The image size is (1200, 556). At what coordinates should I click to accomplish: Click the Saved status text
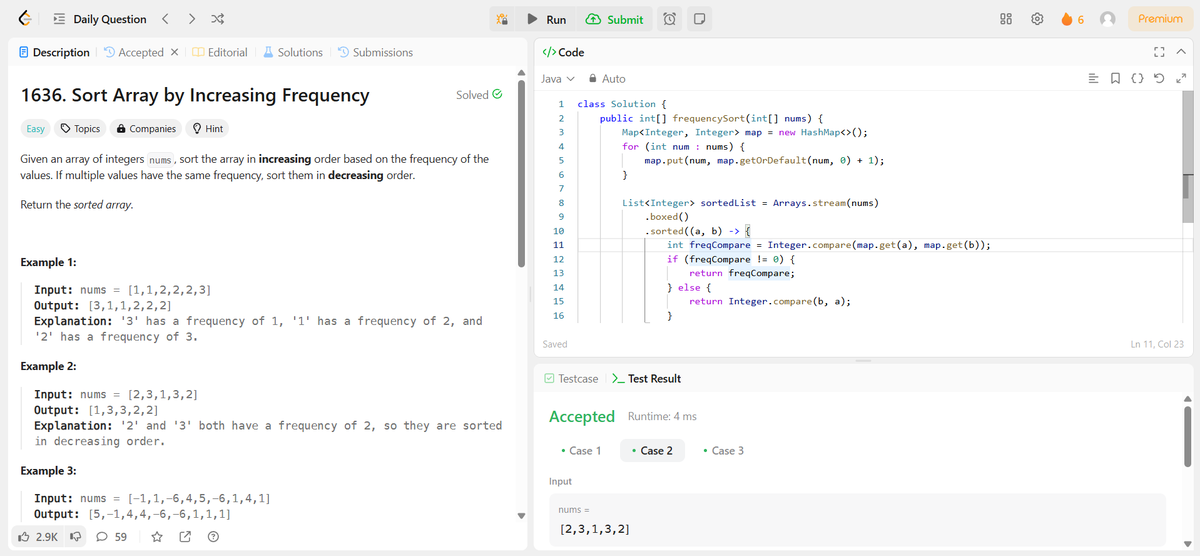point(554,344)
